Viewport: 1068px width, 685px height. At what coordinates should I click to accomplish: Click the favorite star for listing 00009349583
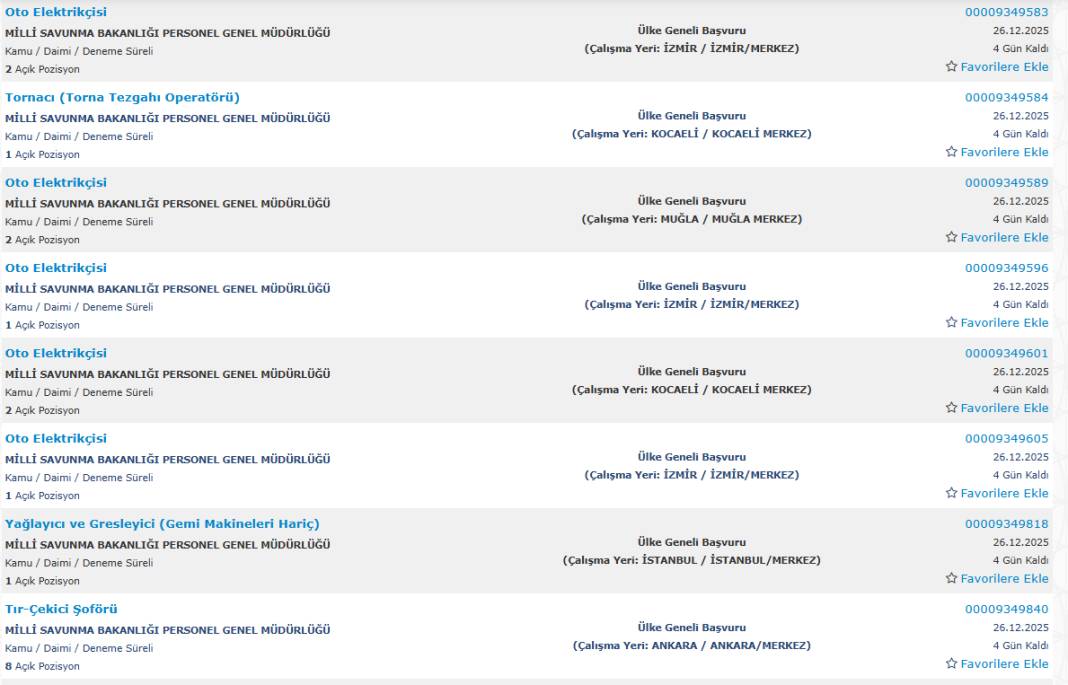(952, 67)
